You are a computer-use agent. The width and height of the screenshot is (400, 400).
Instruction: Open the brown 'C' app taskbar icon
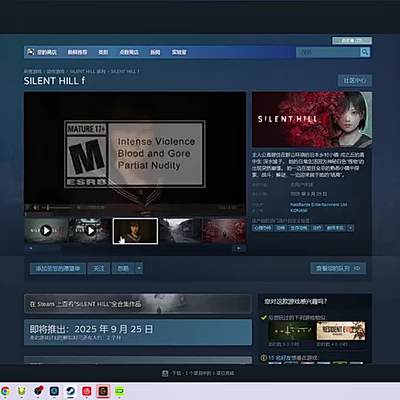click(x=103, y=391)
